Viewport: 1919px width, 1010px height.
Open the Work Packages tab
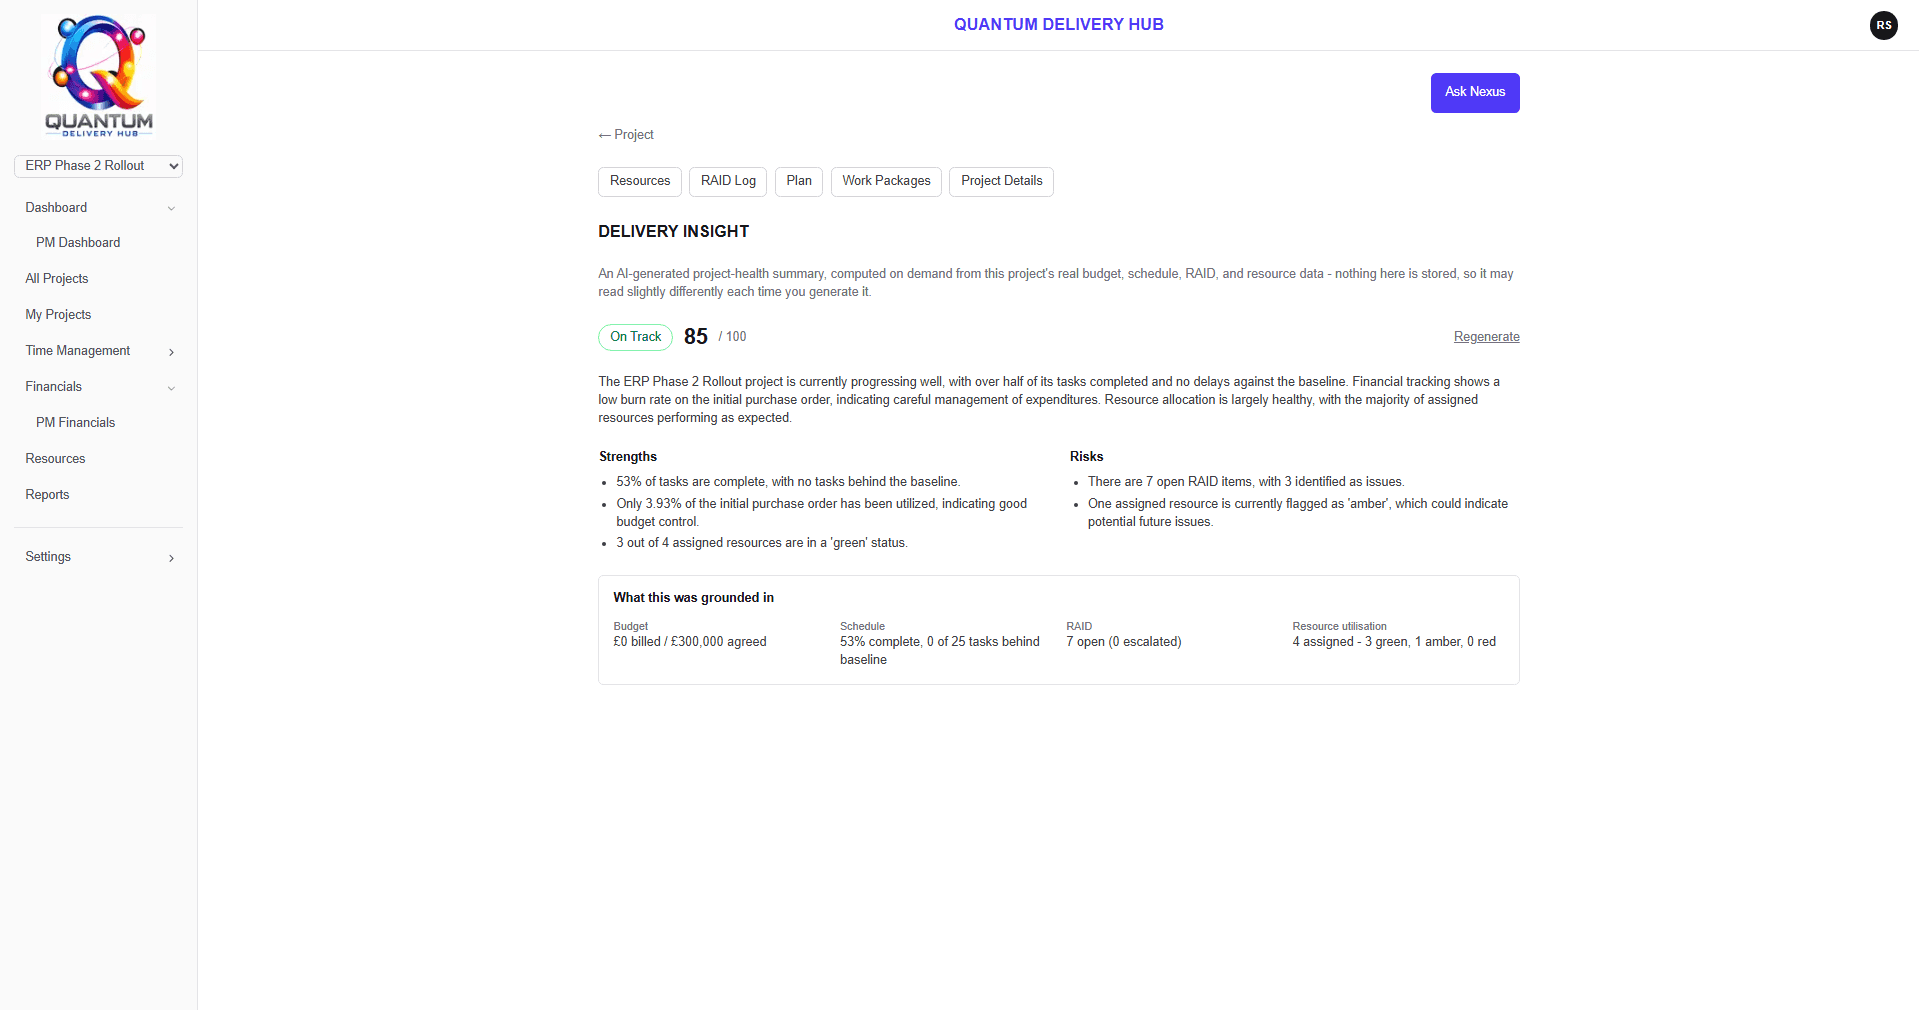886,182
